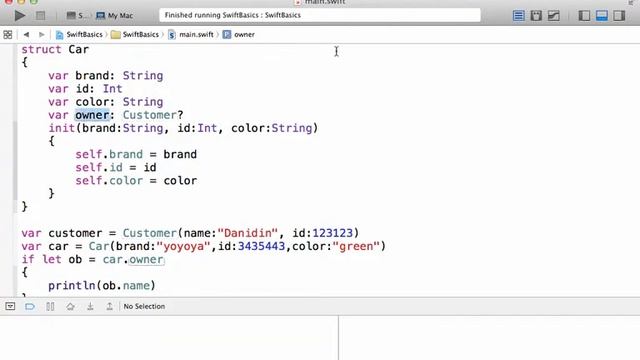Show the Version editor
The width and height of the screenshot is (640, 360).
[x=553, y=16]
